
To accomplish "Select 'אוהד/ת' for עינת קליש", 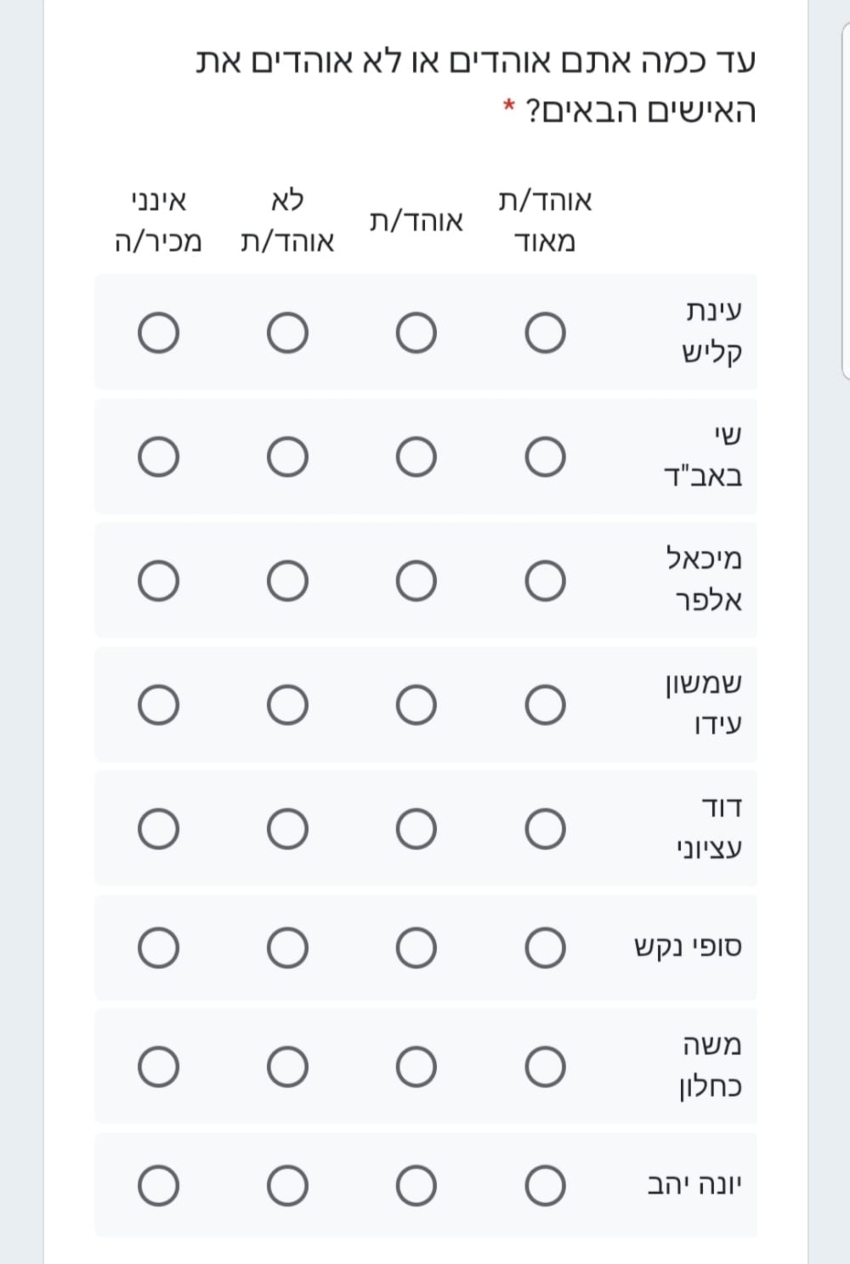I will [x=416, y=333].
